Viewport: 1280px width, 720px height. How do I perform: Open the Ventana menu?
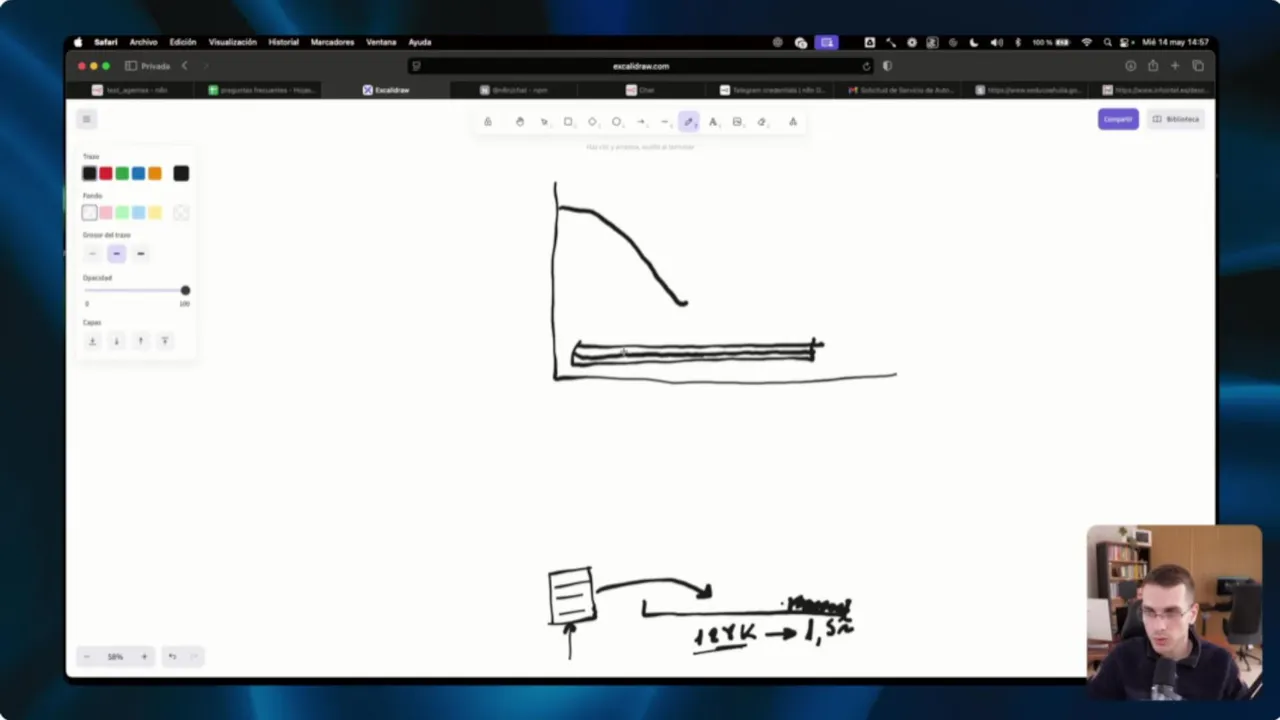point(381,42)
